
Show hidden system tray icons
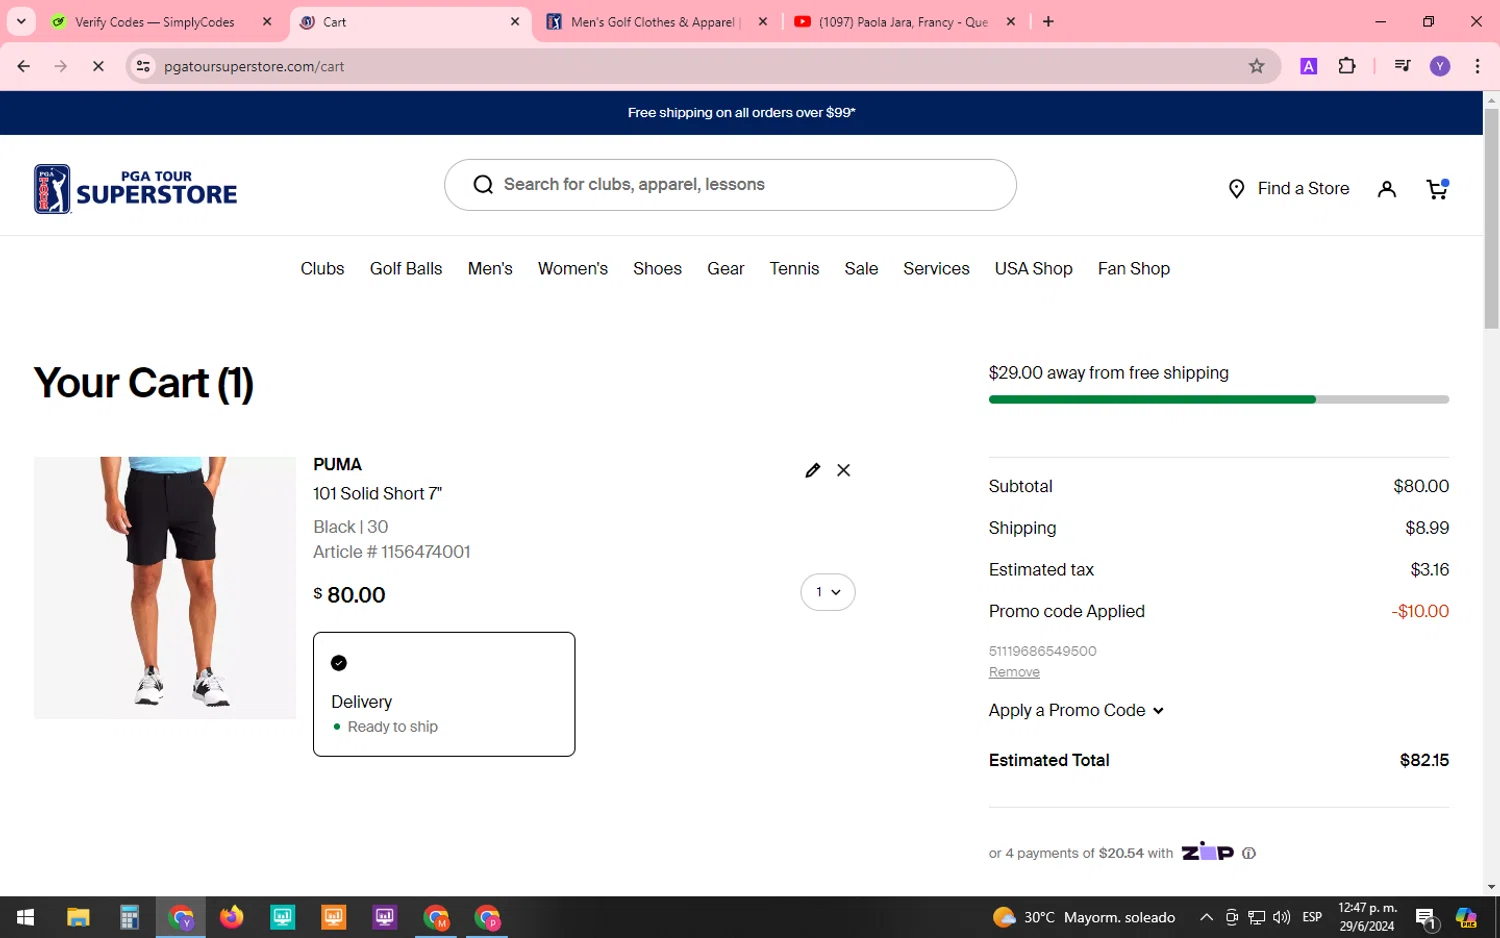[1206, 917]
